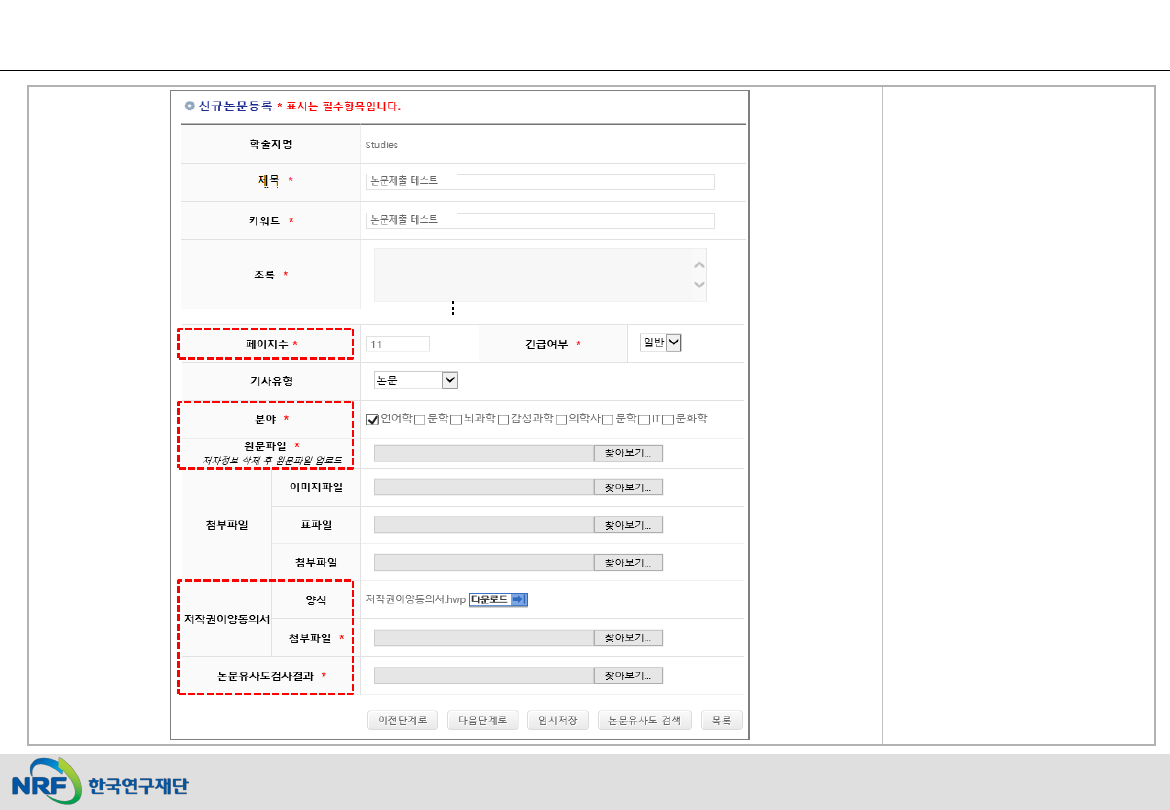The height and width of the screenshot is (810, 1170).
Task: Click the 다운로드 arrow icon for 저작권이양동의서.hwp
Action: 518,600
